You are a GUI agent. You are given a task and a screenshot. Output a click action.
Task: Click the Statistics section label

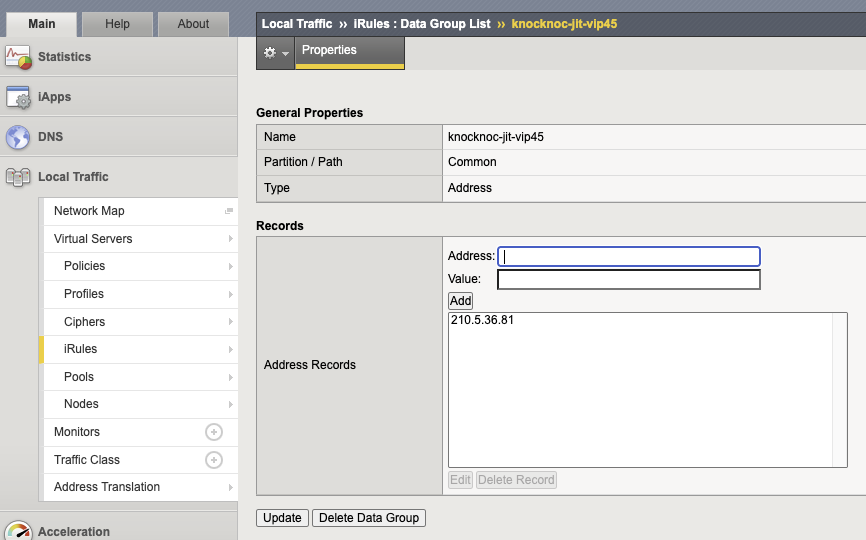64,57
